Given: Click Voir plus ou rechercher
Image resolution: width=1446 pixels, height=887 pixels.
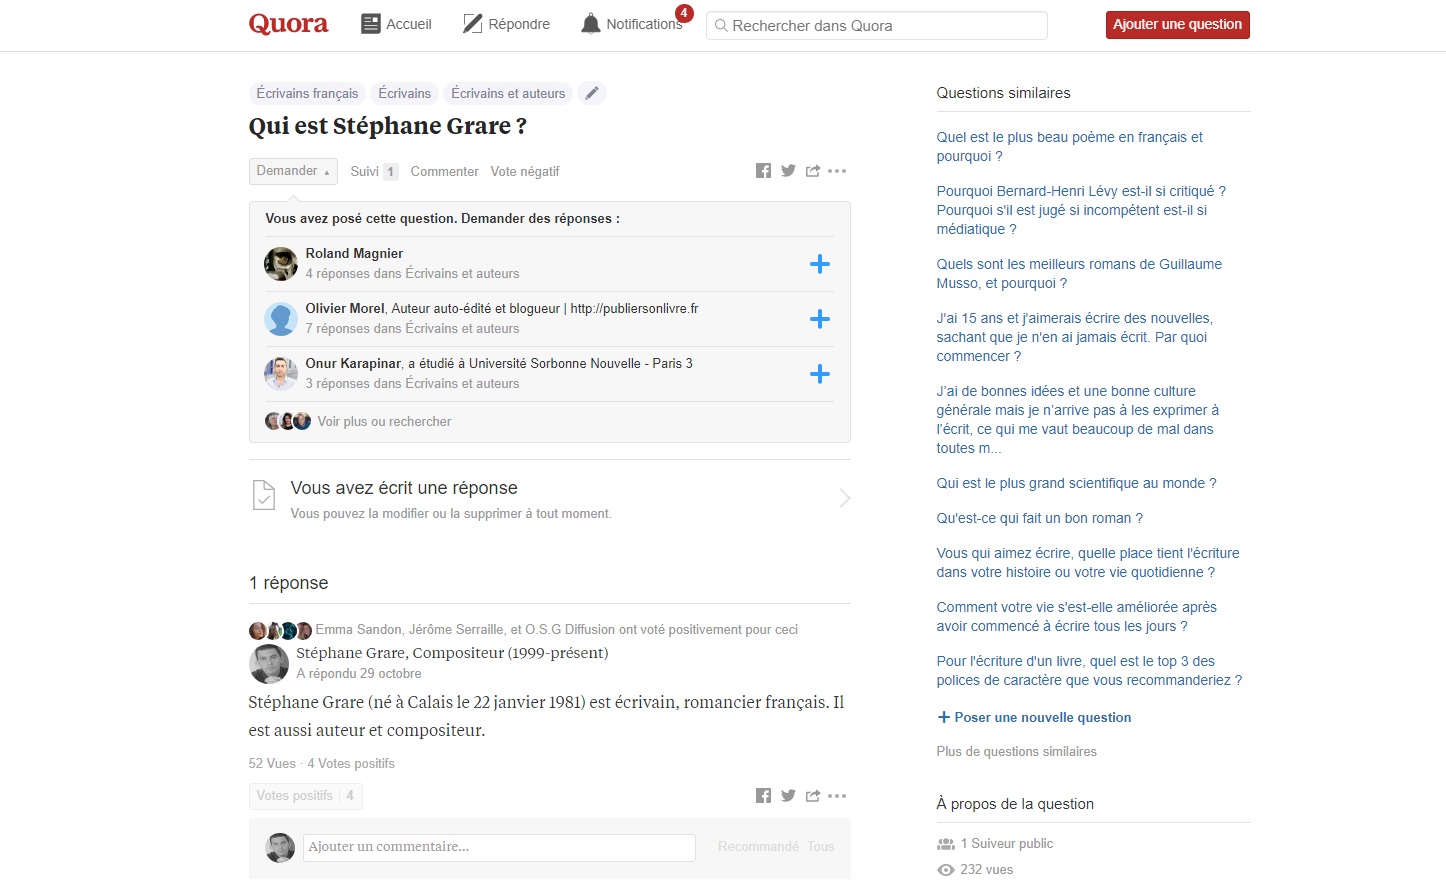Looking at the screenshot, I should coord(384,422).
